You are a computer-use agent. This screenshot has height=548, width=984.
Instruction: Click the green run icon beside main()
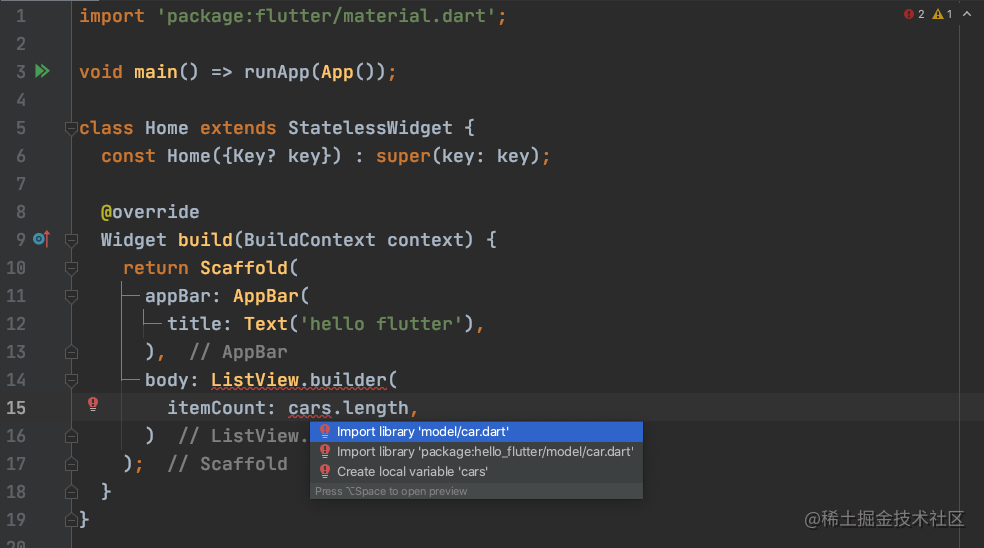coord(42,71)
